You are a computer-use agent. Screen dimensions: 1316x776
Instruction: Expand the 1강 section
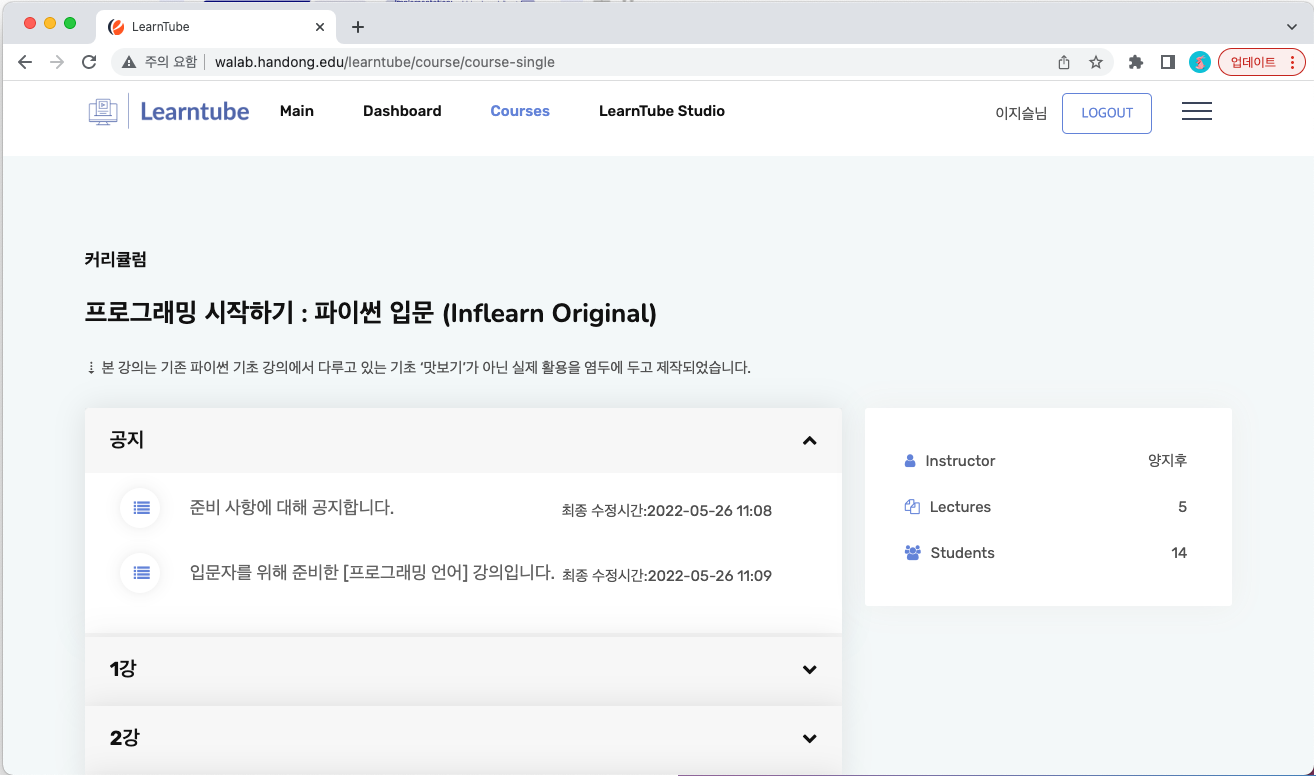coord(809,670)
